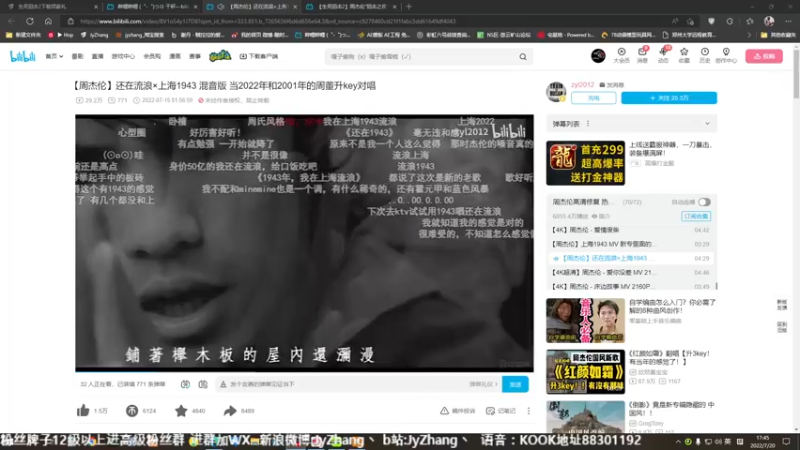Image resolution: width=800 pixels, height=450 pixels.
Task: Click the bilibili logo in the header
Action: (22, 56)
